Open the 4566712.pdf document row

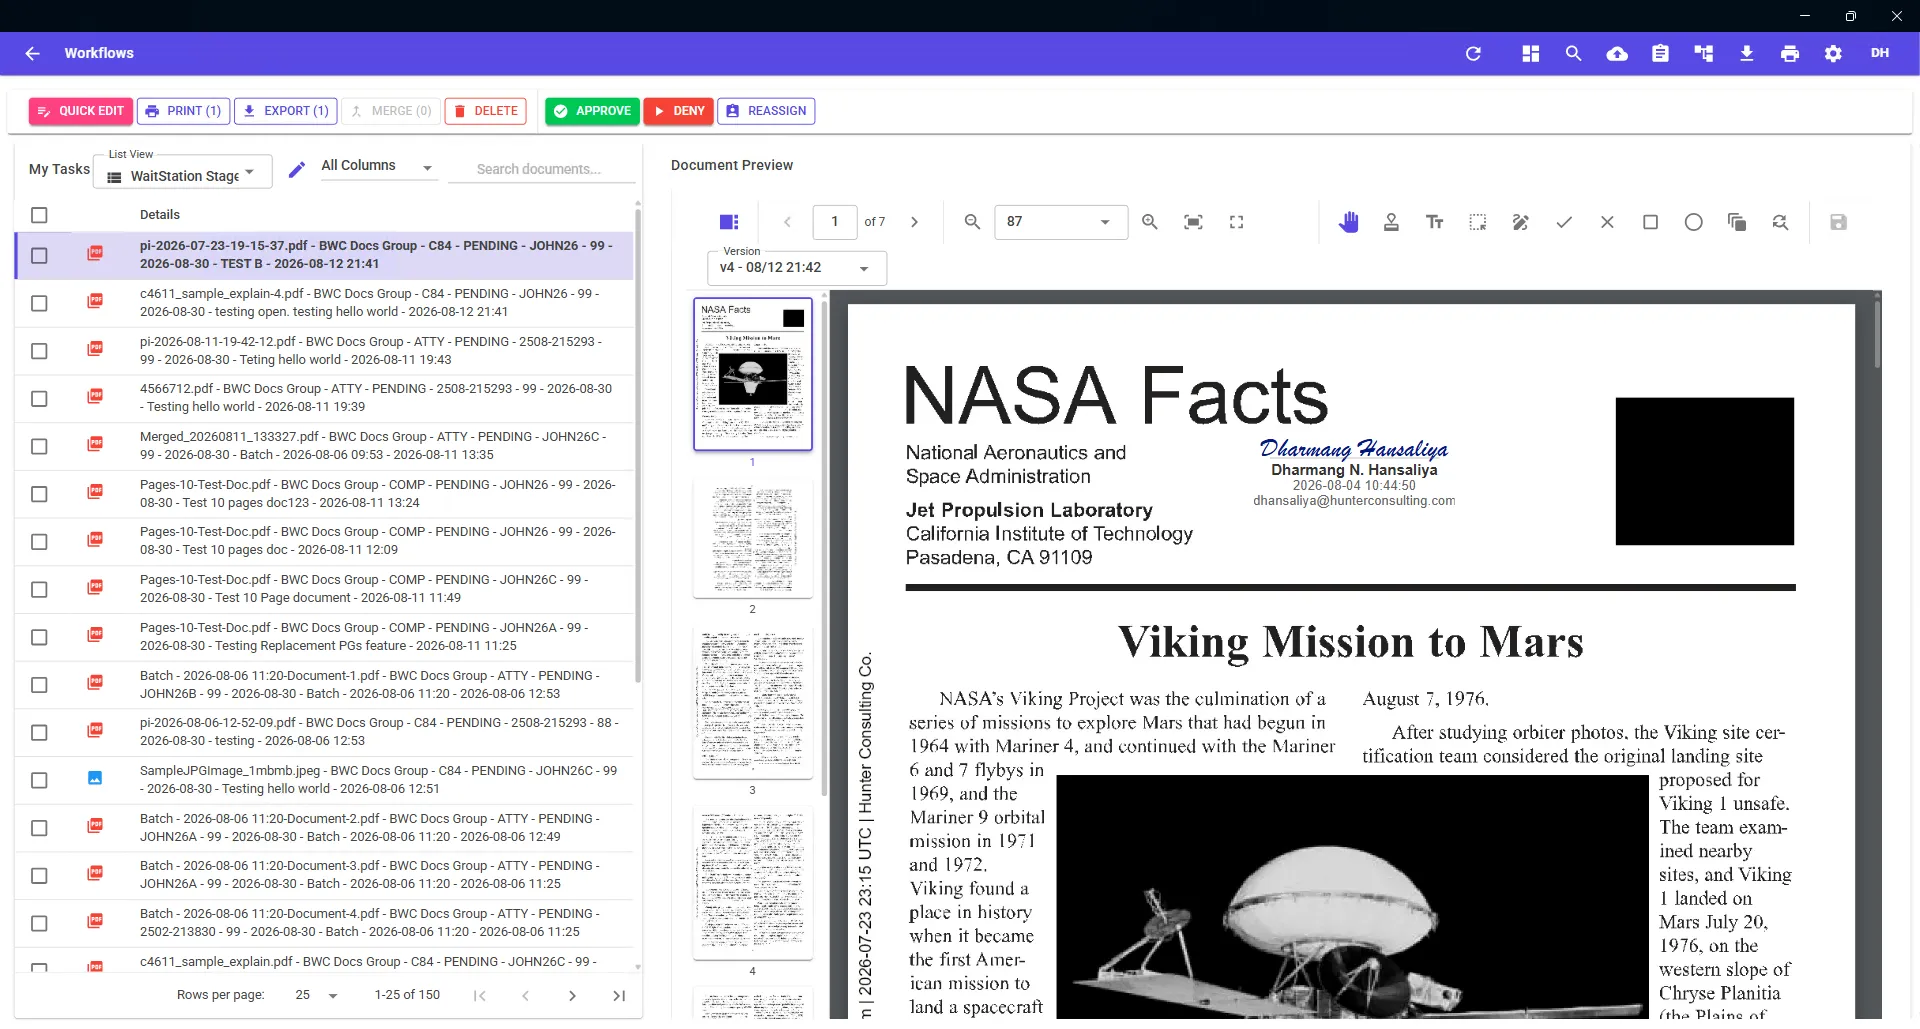click(325, 398)
